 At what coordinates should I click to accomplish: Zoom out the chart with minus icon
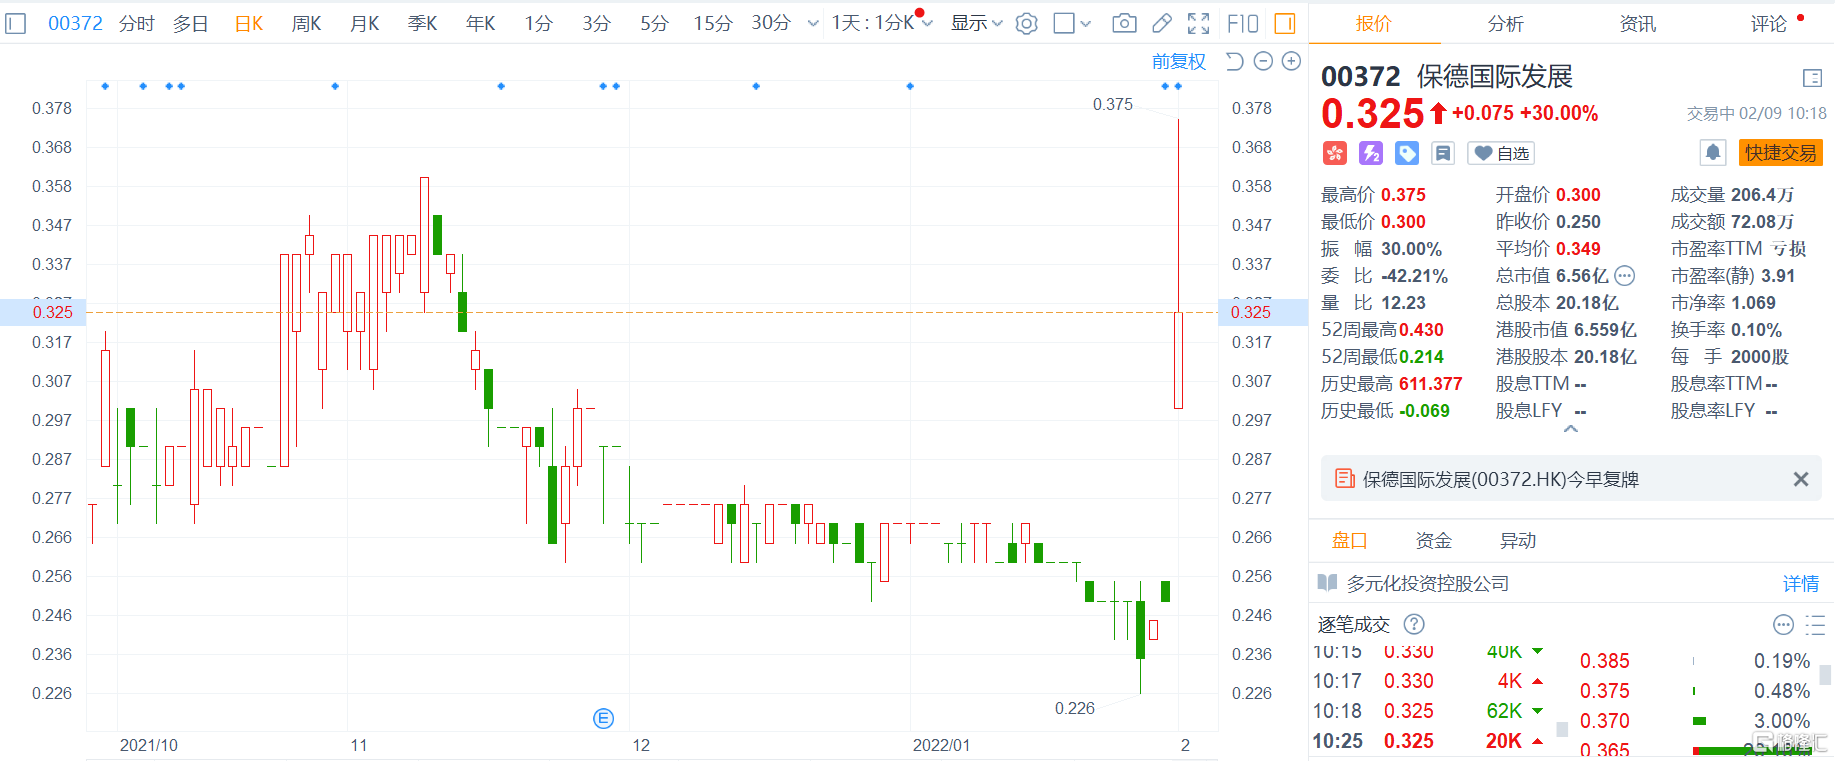(1263, 62)
